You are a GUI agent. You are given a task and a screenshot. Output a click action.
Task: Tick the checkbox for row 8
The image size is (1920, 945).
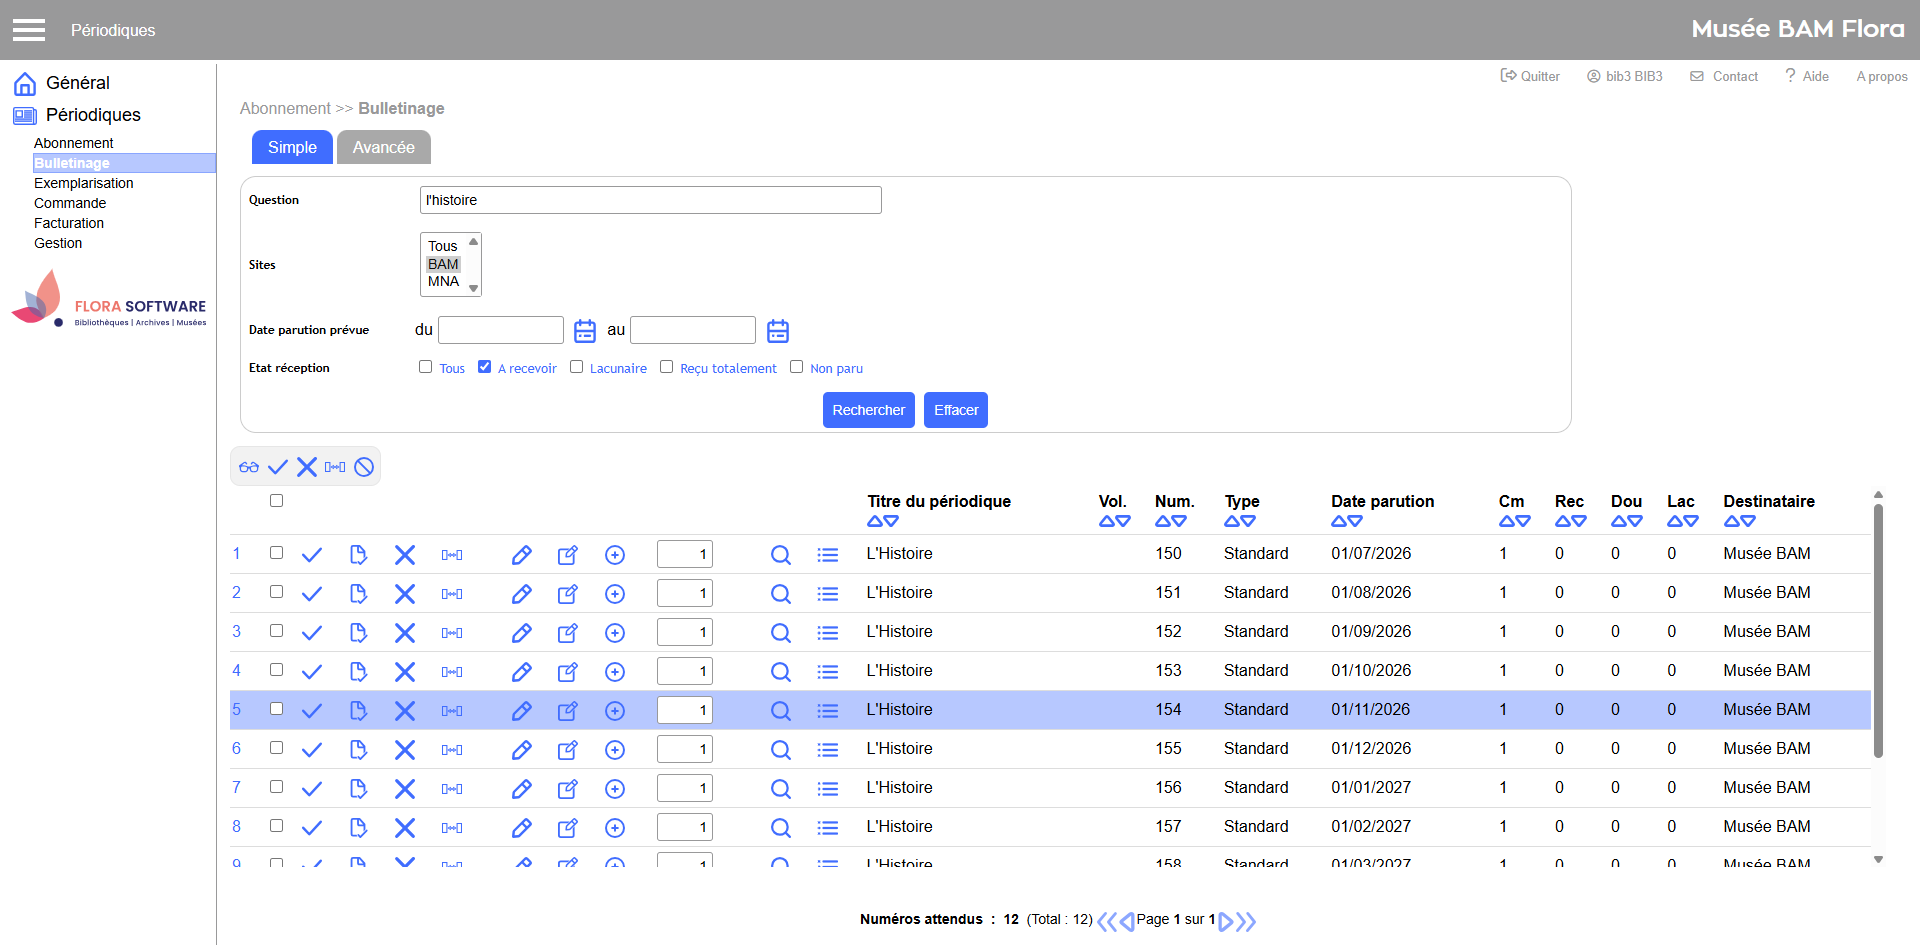277,826
